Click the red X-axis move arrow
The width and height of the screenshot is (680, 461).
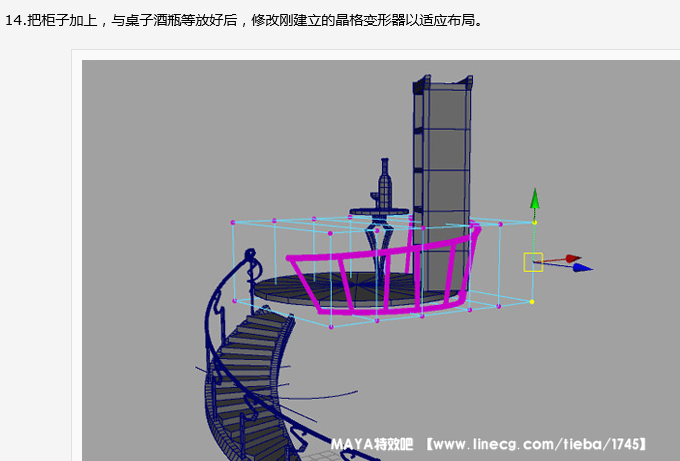572,259
